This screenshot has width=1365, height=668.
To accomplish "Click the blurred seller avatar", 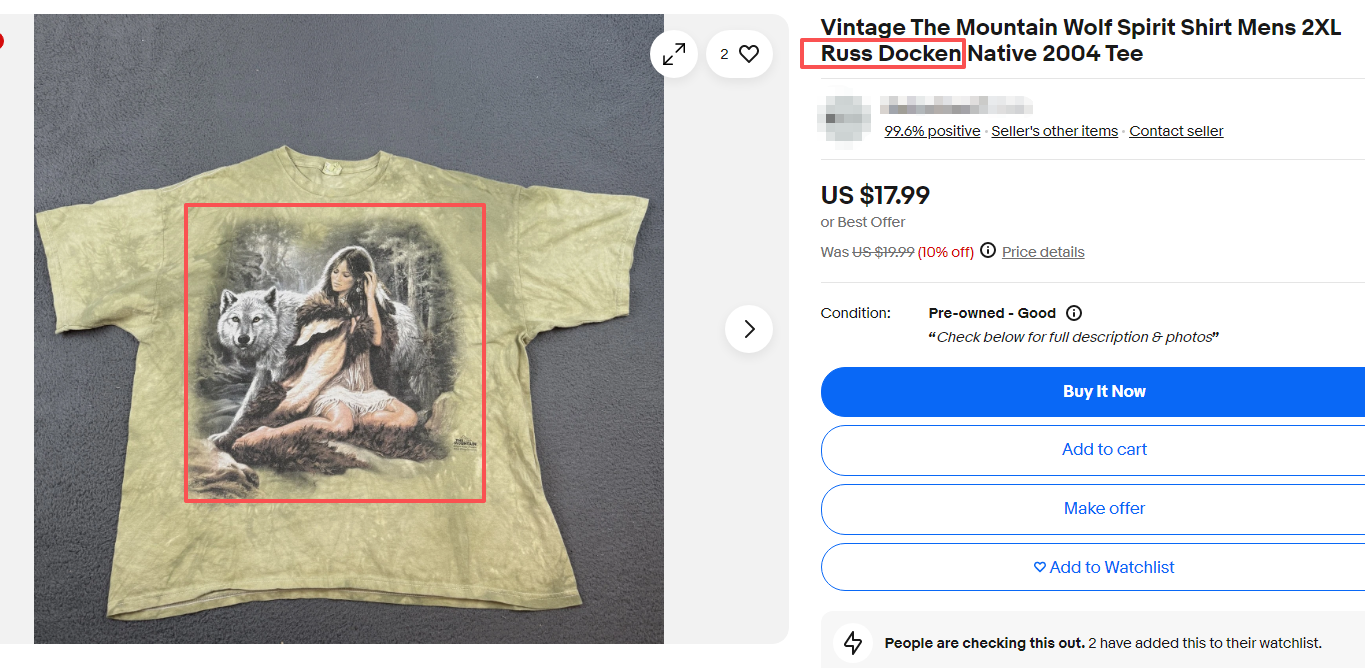I will 845,119.
